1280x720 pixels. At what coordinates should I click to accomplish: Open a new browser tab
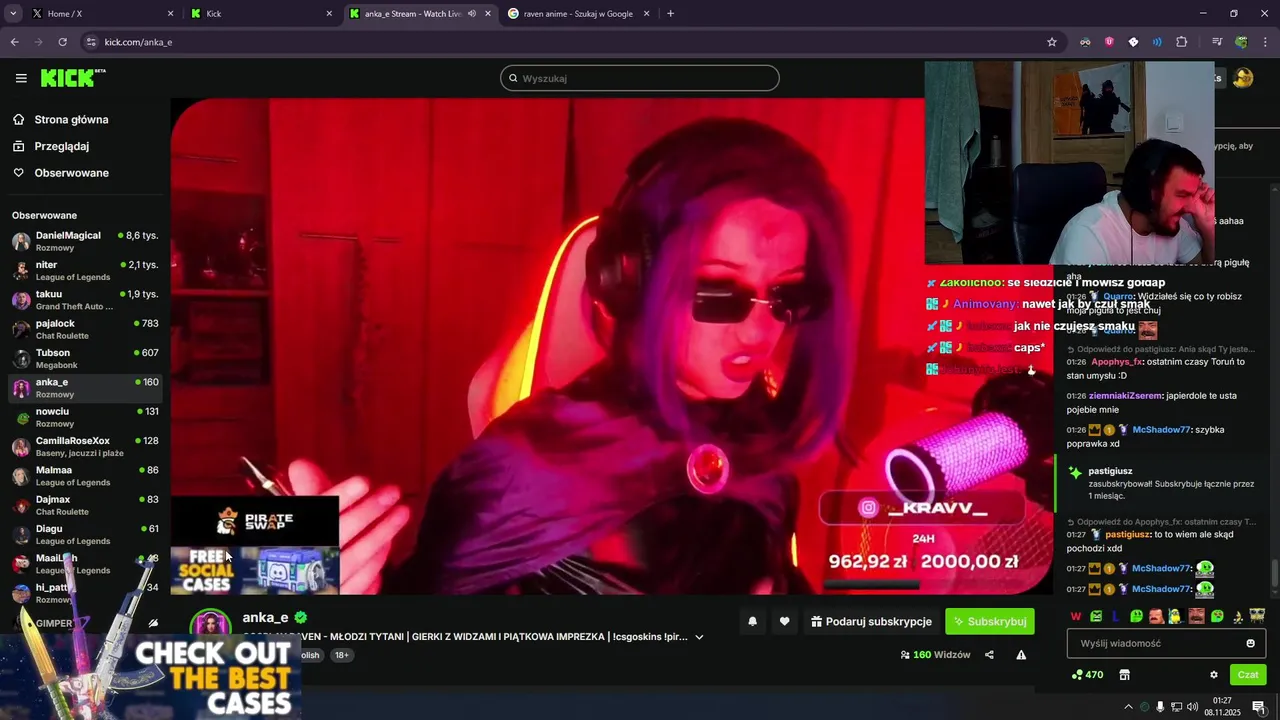pyautogui.click(x=670, y=14)
